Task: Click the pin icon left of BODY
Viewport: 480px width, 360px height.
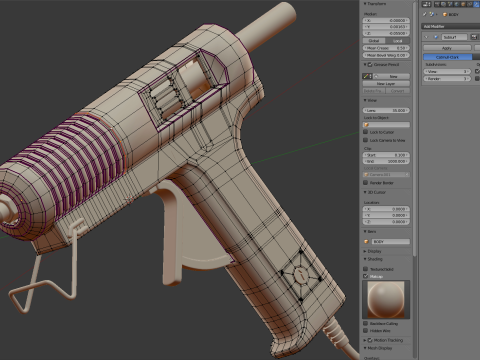Action: coord(425,14)
